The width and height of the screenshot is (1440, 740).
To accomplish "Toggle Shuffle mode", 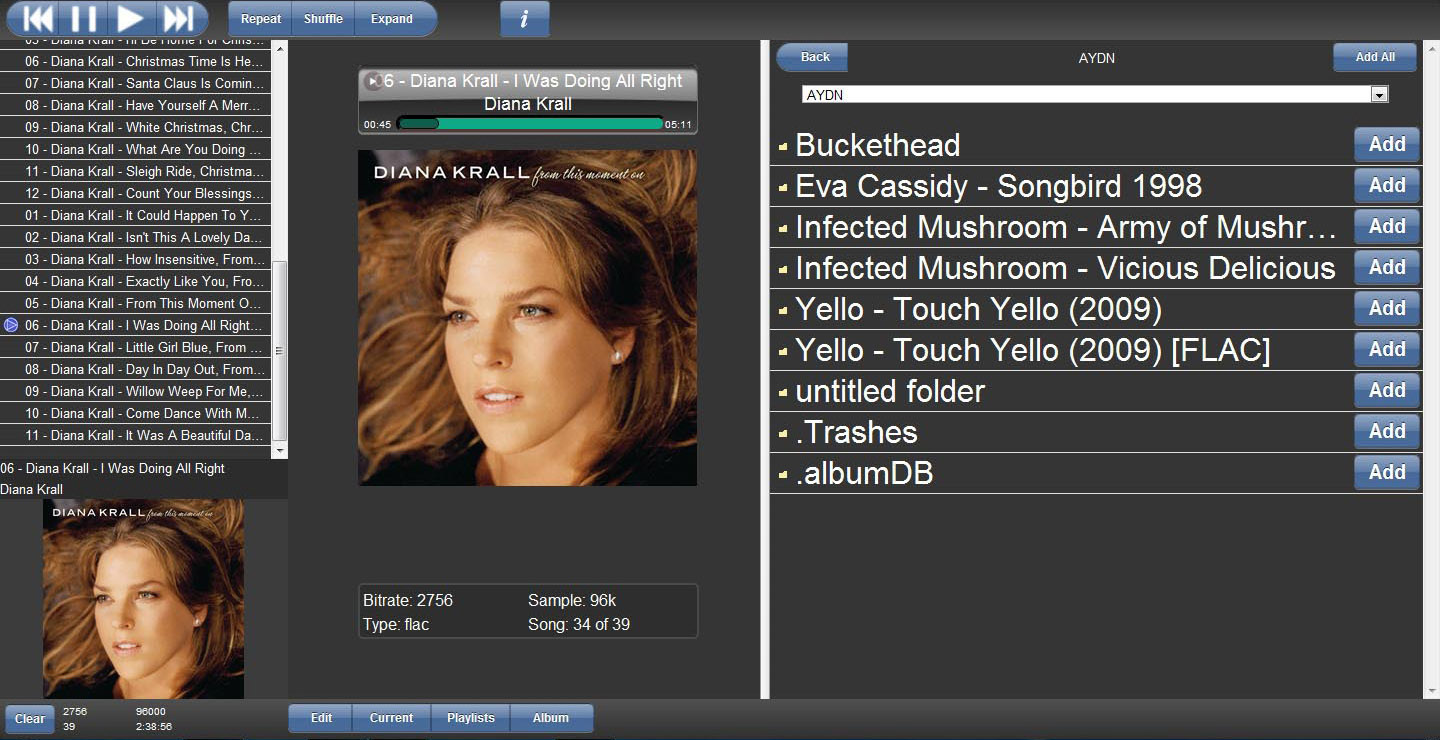I will (323, 19).
